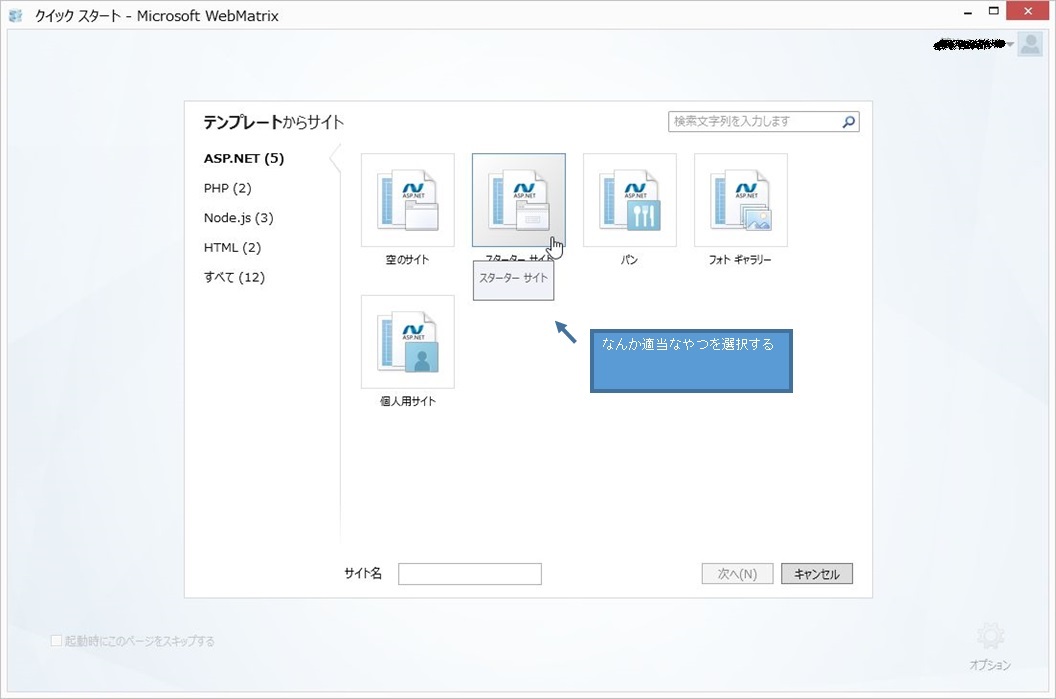Show HTML (2) templates category
Image resolution: width=1056 pixels, height=699 pixels.
(x=232, y=247)
